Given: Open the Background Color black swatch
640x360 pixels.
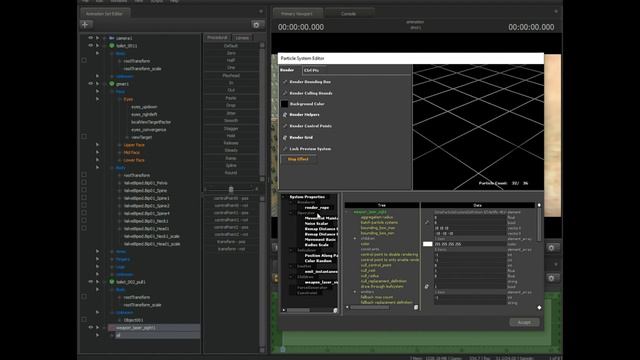Looking at the screenshot, I should point(284,104).
